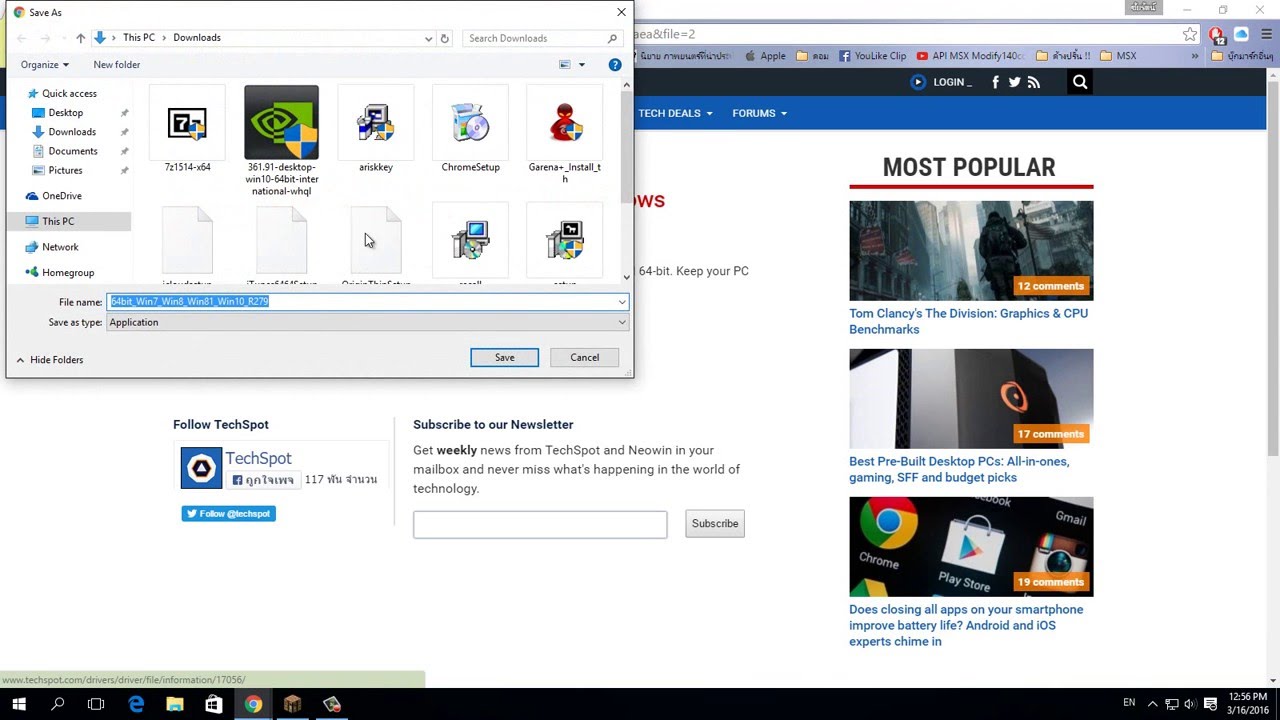Click New folder in the dialog toolbar

point(117,65)
